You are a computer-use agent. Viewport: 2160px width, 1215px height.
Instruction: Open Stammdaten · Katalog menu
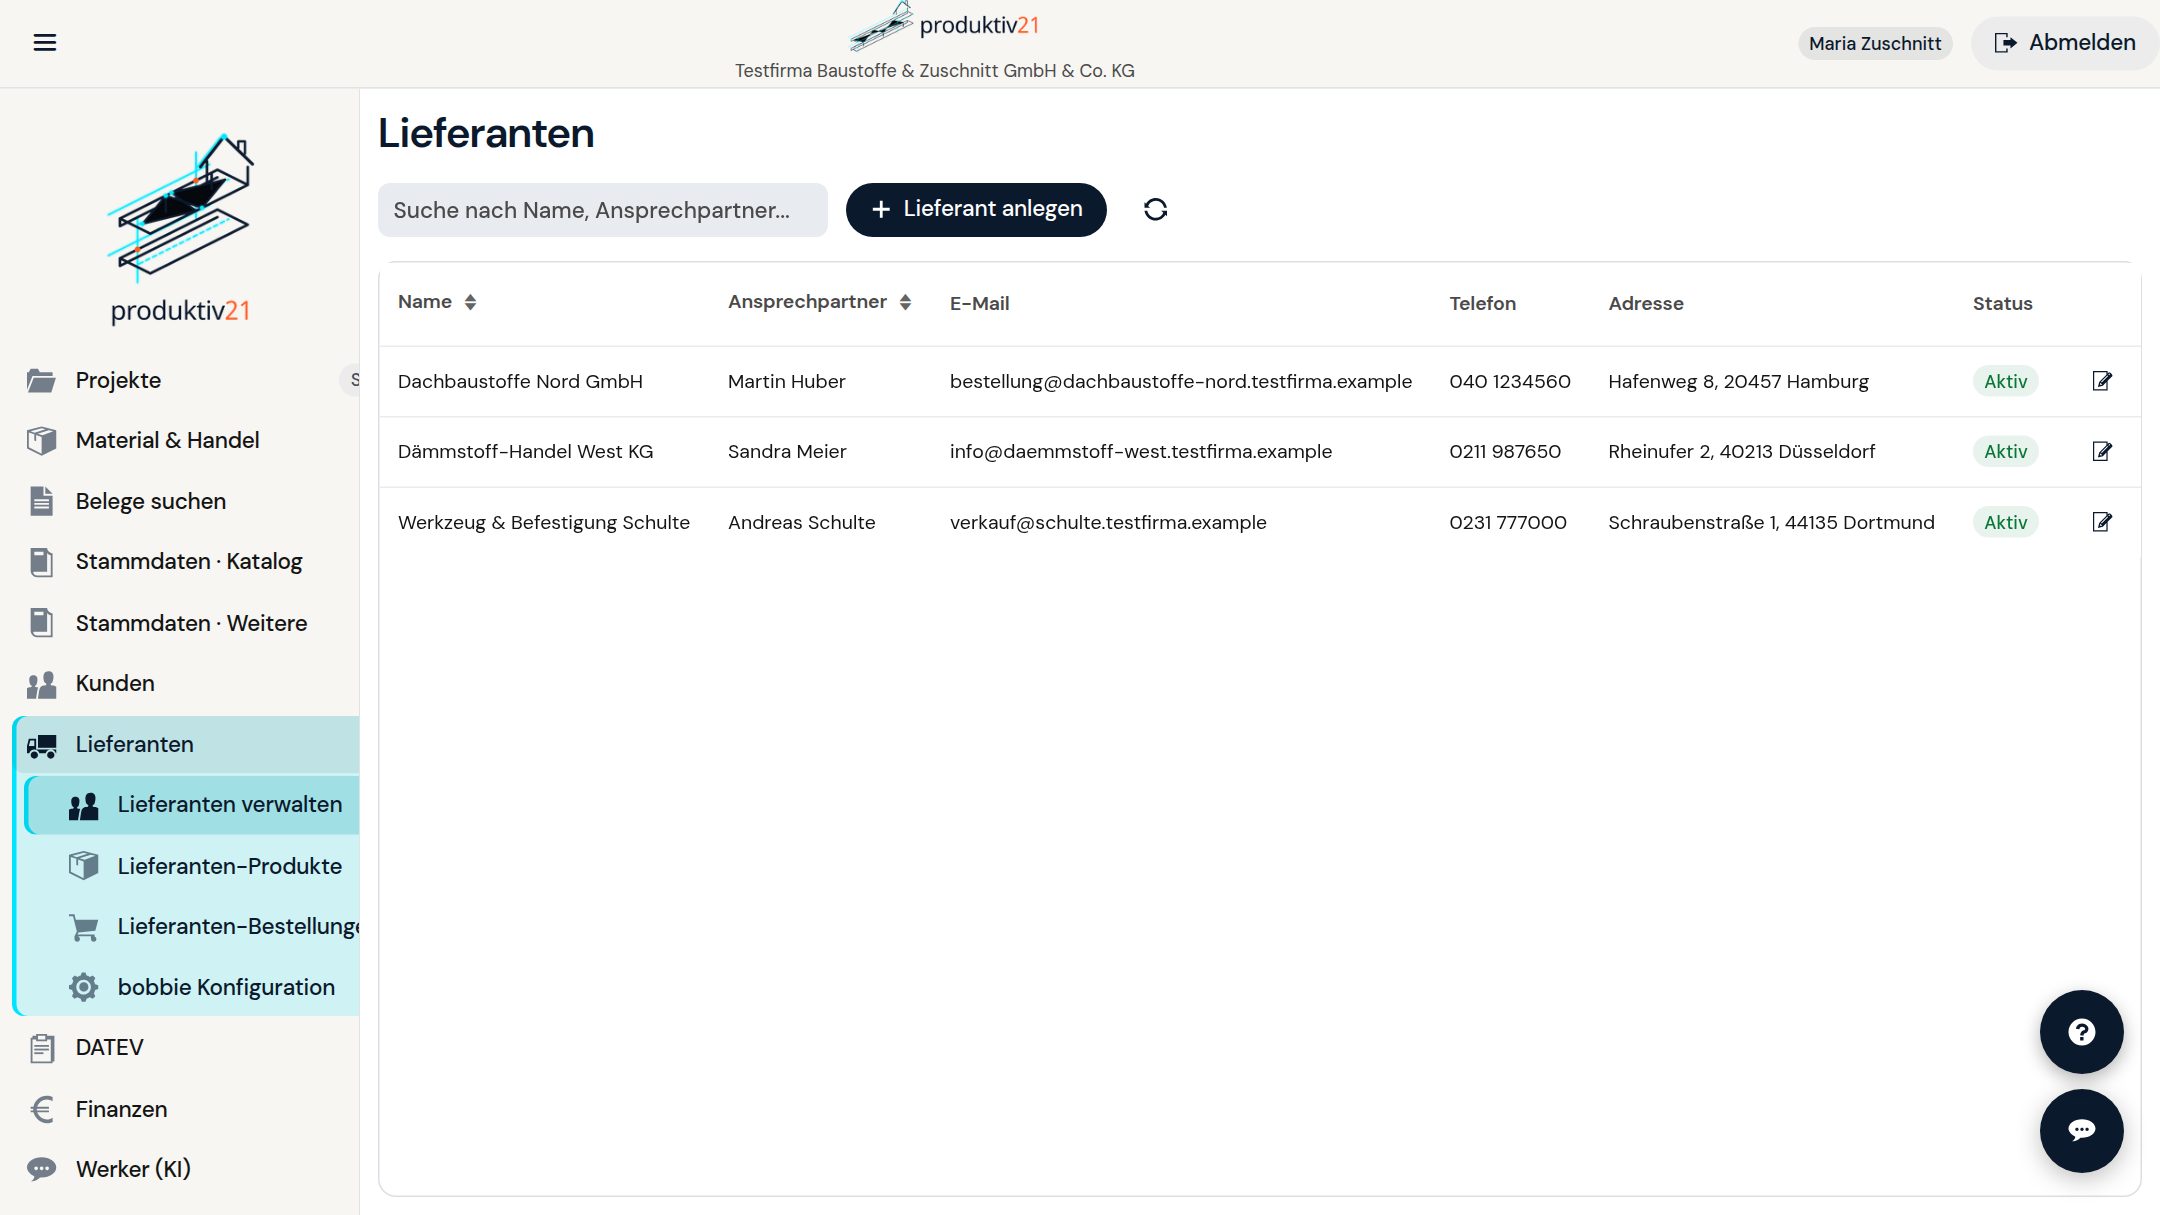tap(188, 562)
